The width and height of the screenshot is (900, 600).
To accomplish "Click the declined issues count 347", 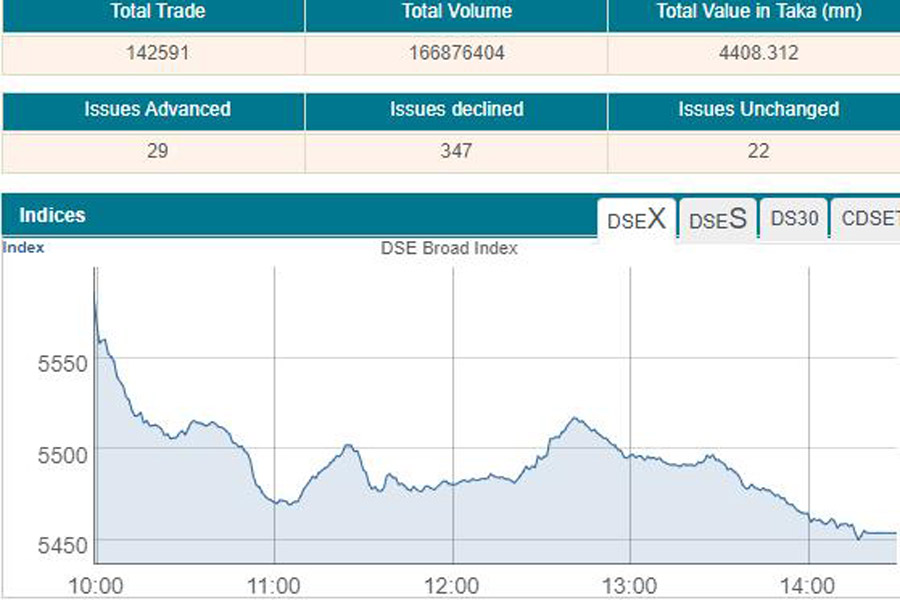I will tap(456, 151).
